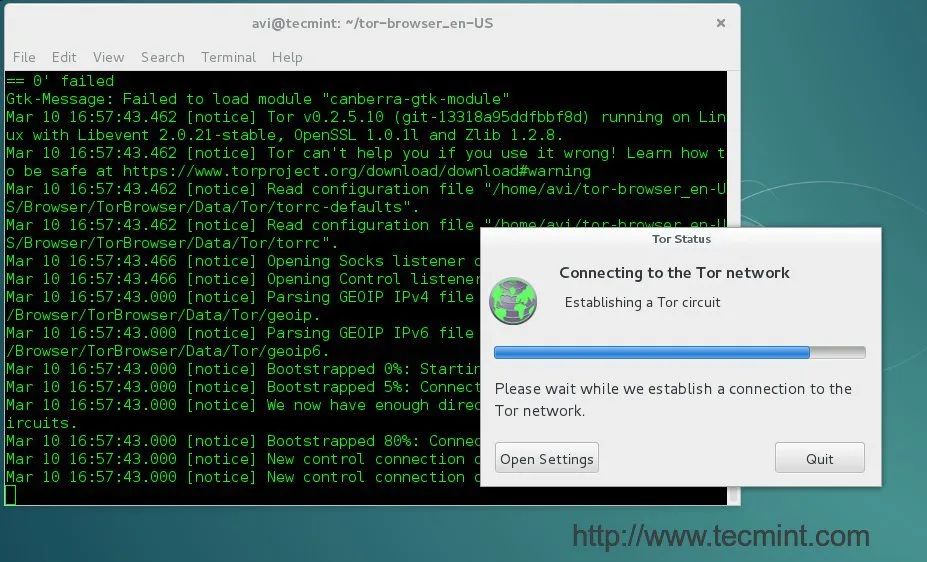Click the 'Establishing a Tor circuit' status text
Image resolution: width=927 pixels, height=562 pixels.
point(643,303)
